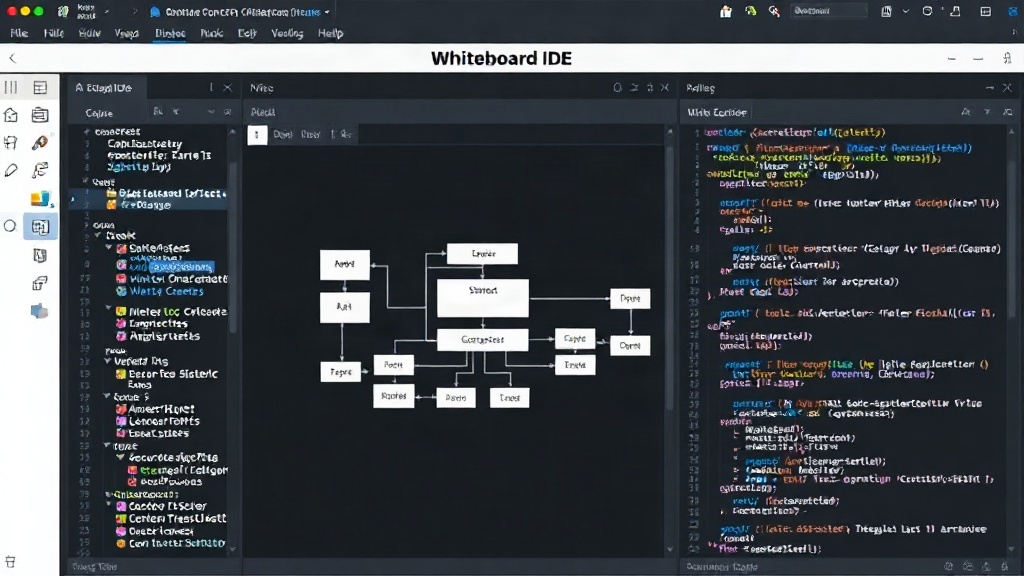Click the largest white node in the diagram
The width and height of the screenshot is (1024, 576).
[x=483, y=298]
